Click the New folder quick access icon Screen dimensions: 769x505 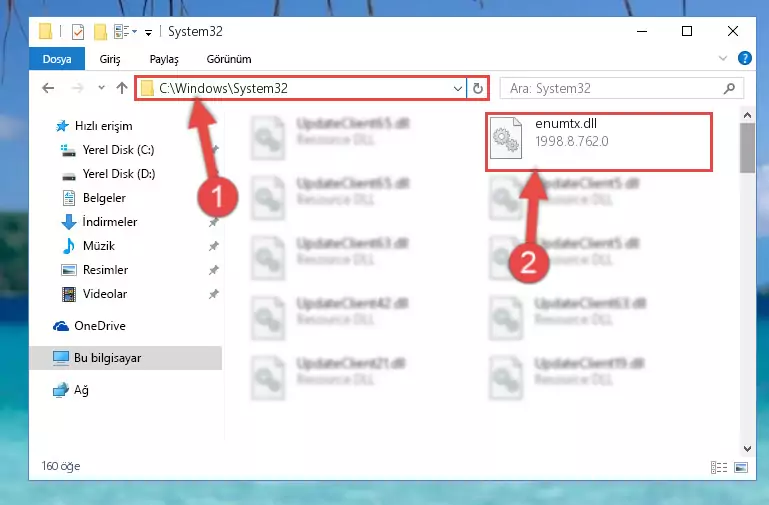point(100,32)
